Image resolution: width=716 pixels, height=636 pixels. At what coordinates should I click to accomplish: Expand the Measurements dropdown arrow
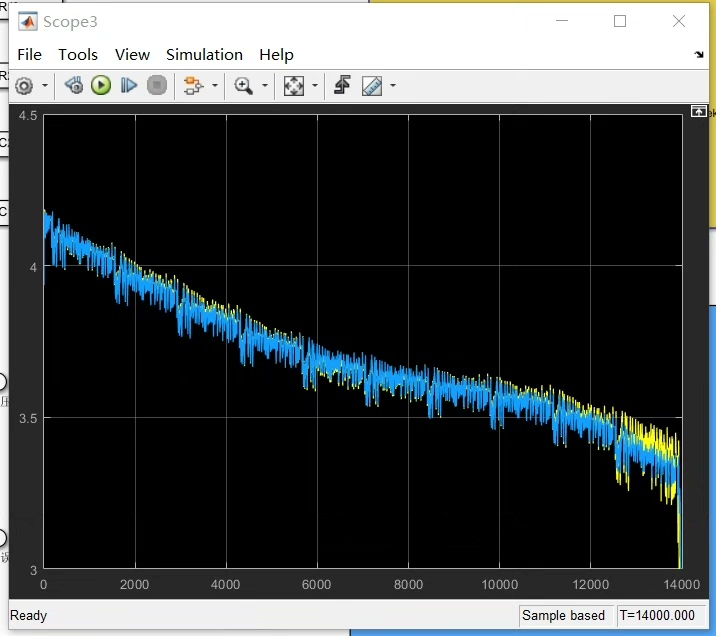[393, 85]
